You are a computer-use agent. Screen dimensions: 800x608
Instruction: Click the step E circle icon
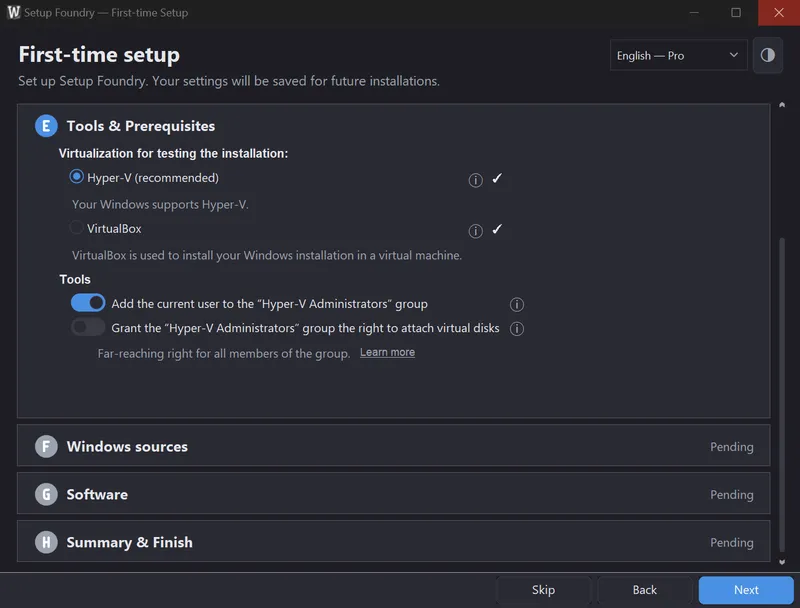pyautogui.click(x=46, y=125)
